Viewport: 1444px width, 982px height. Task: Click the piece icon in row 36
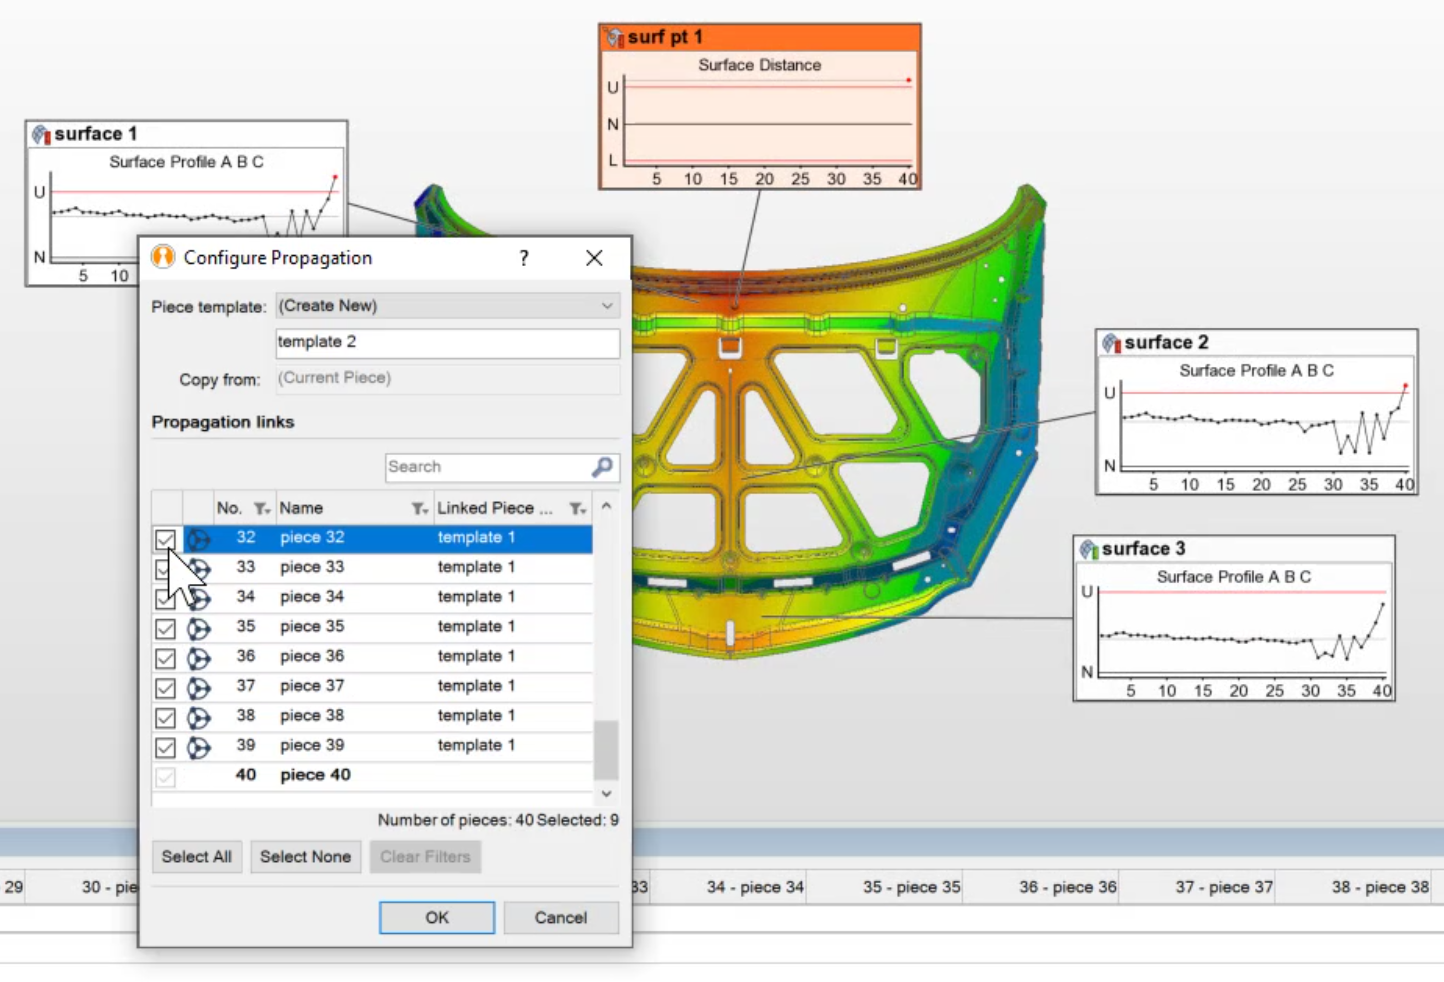coord(199,658)
